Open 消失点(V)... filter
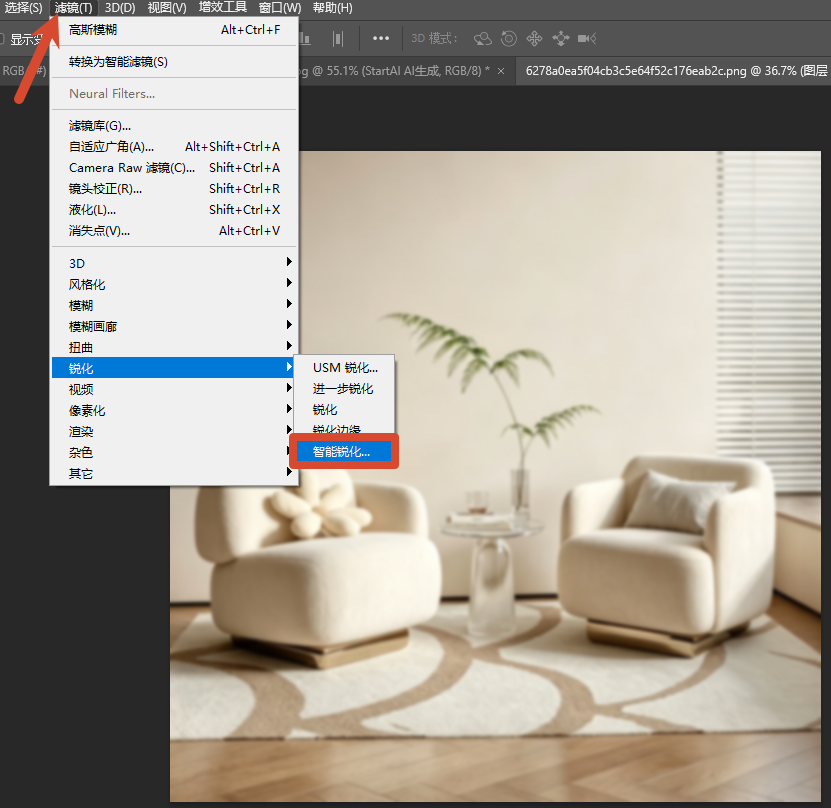The width and height of the screenshot is (831, 808). pyautogui.click(x=174, y=231)
